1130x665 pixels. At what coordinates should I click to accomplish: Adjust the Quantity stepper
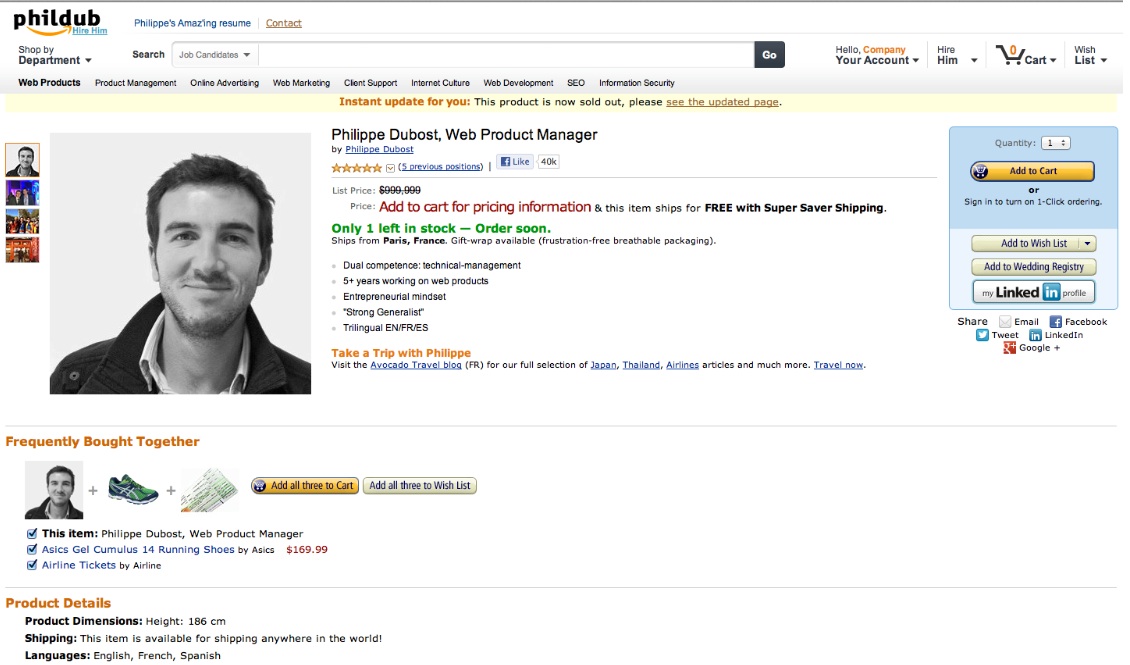coord(1056,143)
